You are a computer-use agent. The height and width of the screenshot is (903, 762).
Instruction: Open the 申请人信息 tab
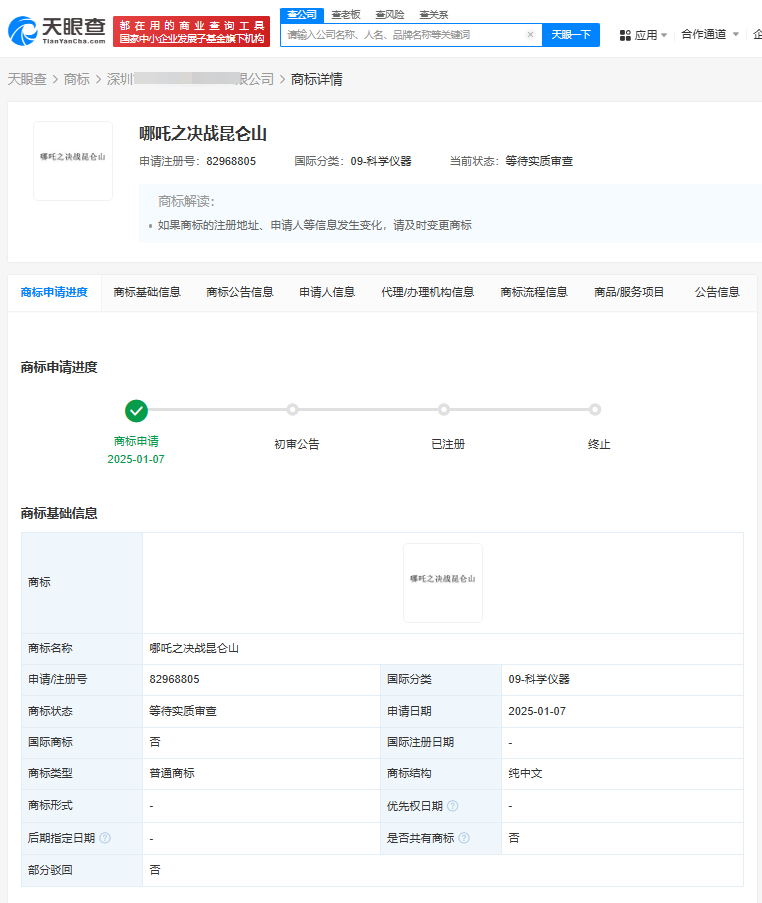click(x=327, y=292)
